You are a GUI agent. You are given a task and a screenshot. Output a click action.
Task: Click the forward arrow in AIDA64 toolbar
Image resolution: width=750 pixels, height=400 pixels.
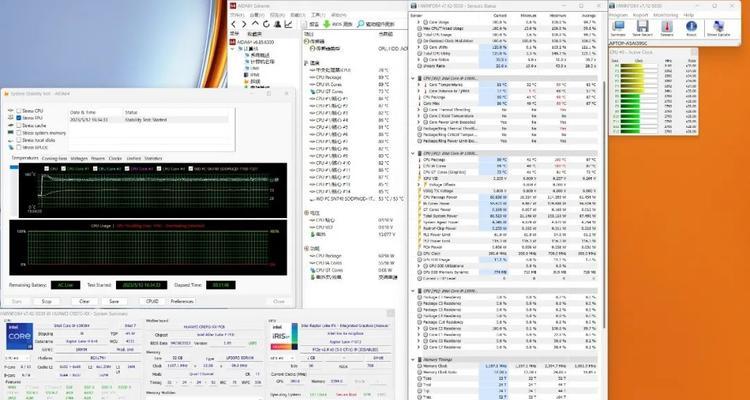tap(244, 24)
